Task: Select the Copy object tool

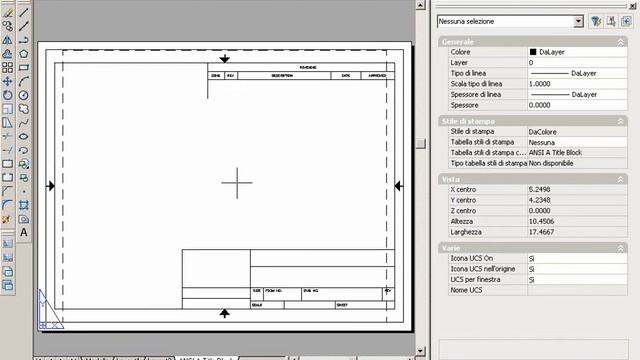Action: coord(7,26)
